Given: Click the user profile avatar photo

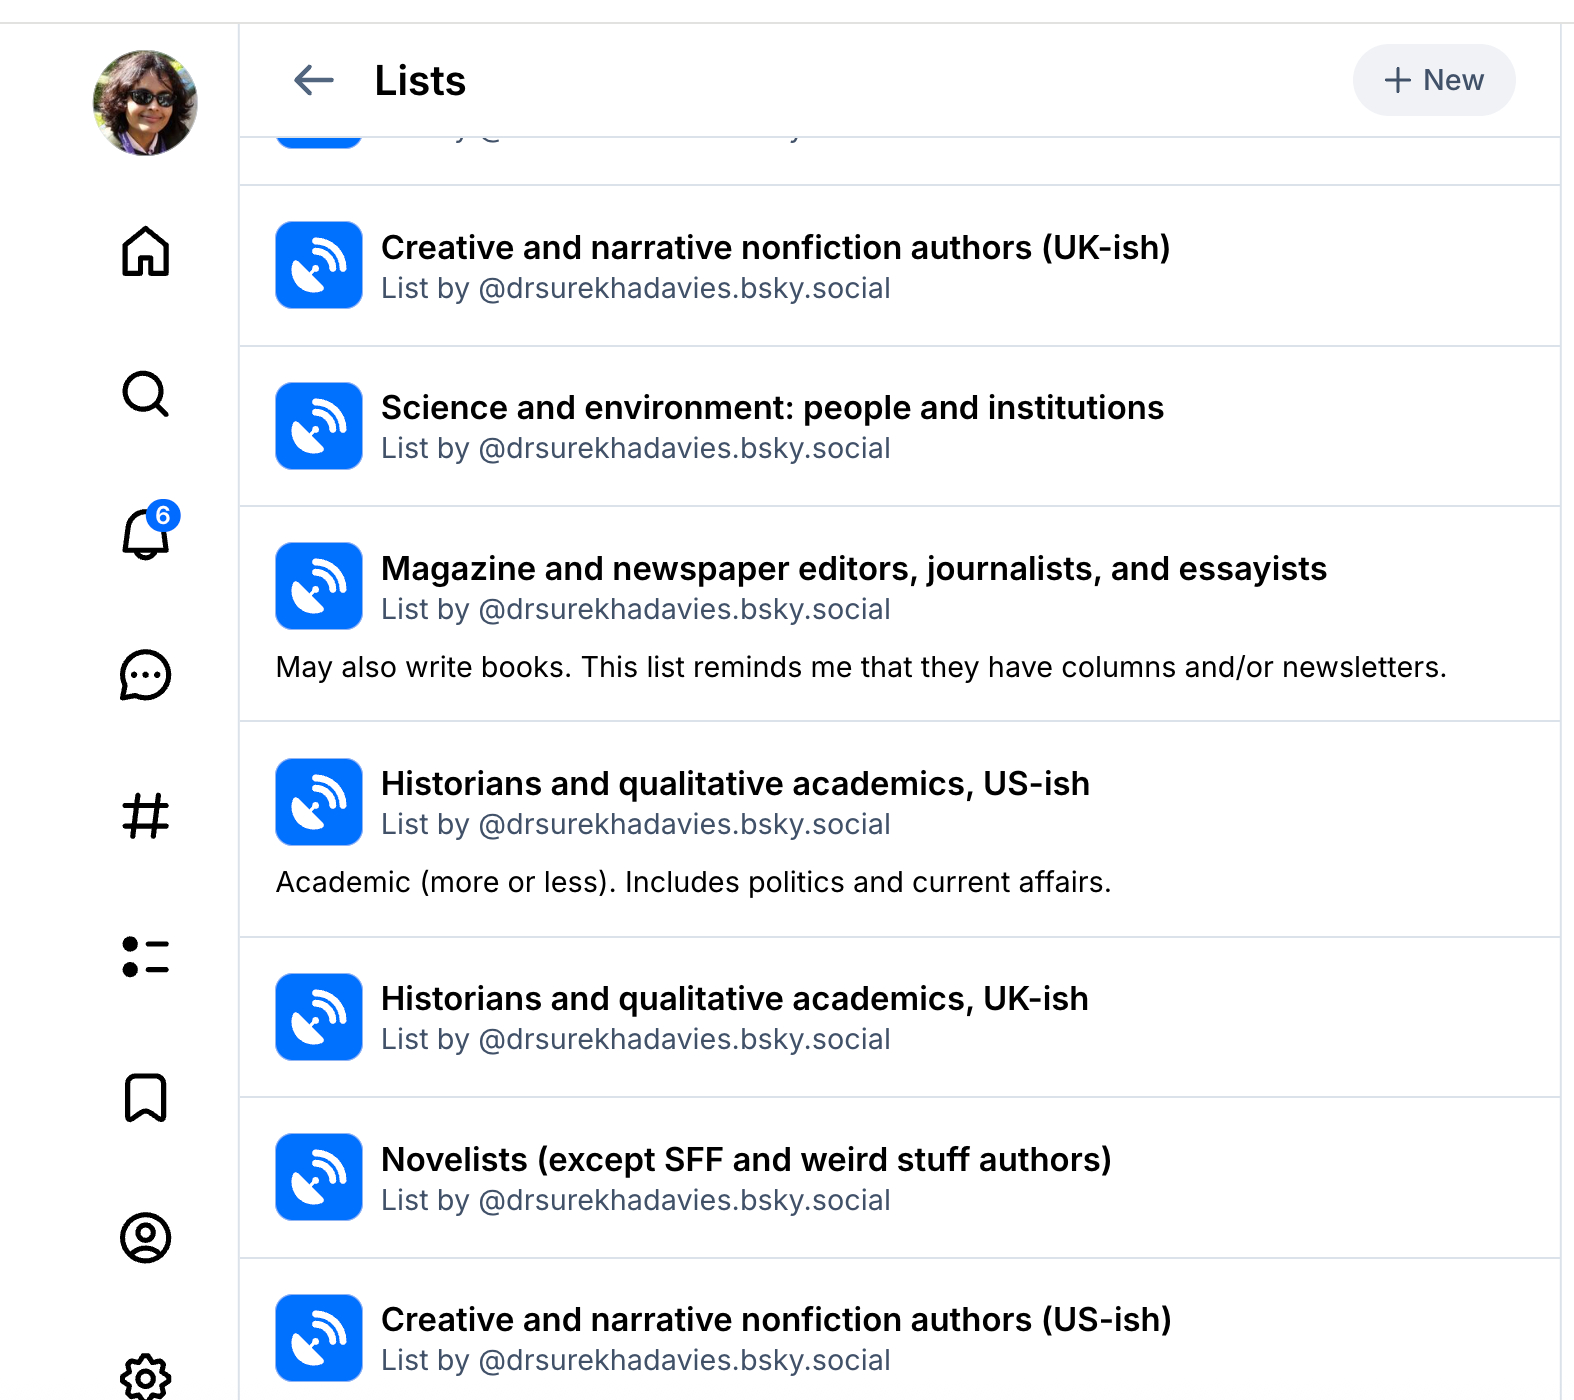Looking at the screenshot, I should pos(145,103).
